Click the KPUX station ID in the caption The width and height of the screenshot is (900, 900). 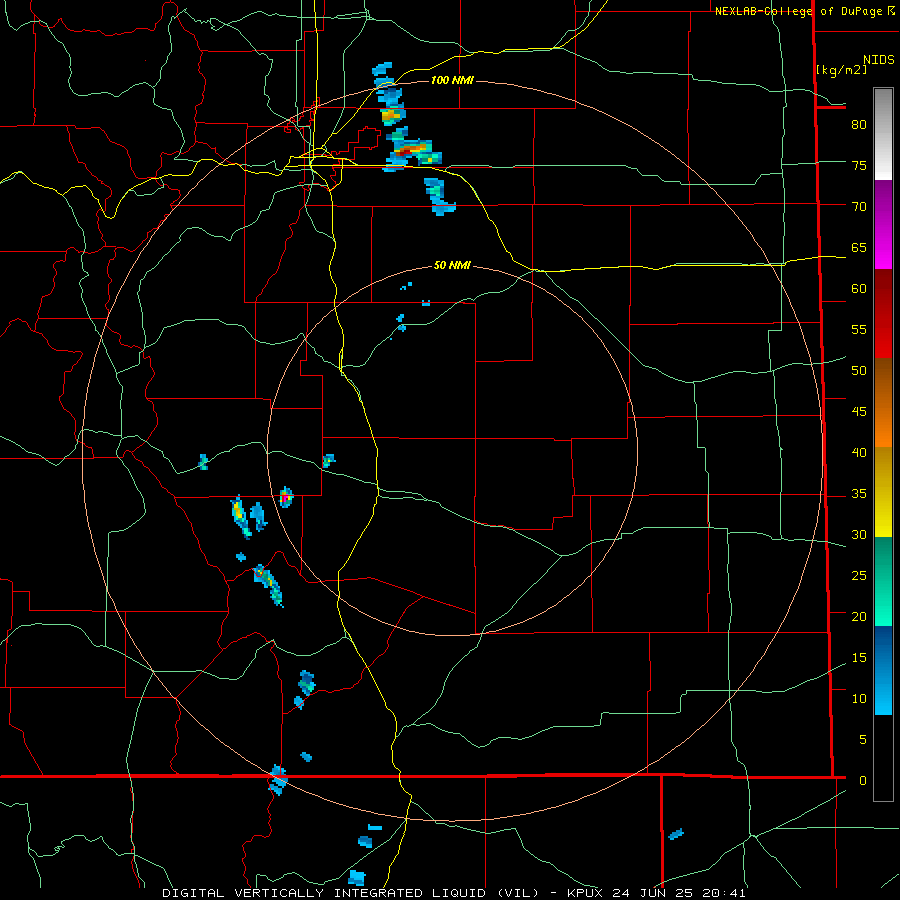click(x=586, y=893)
